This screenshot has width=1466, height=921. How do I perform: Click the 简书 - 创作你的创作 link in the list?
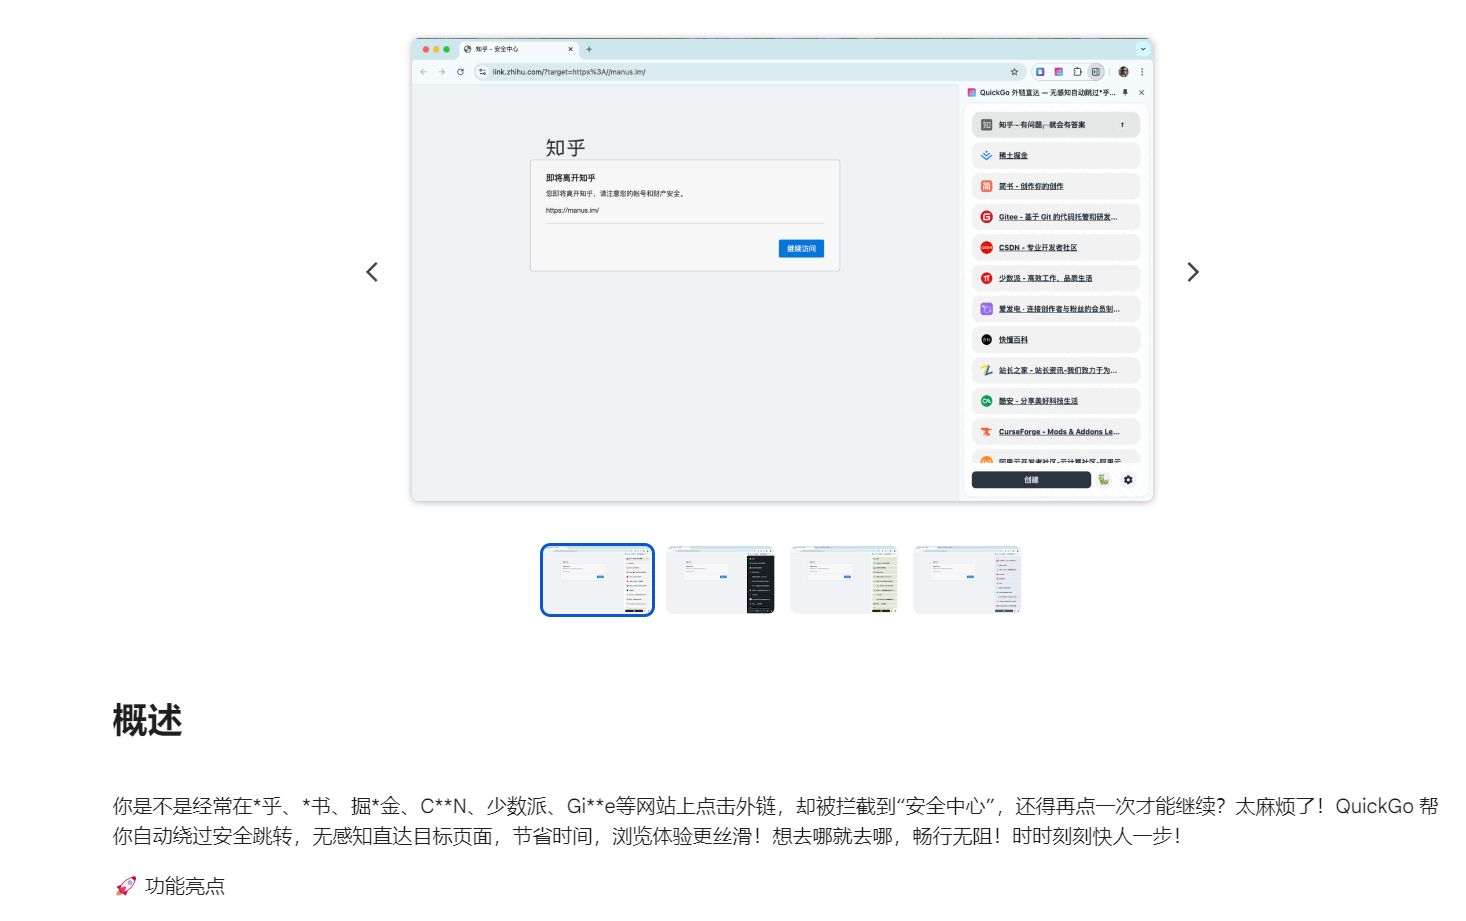point(1031,186)
